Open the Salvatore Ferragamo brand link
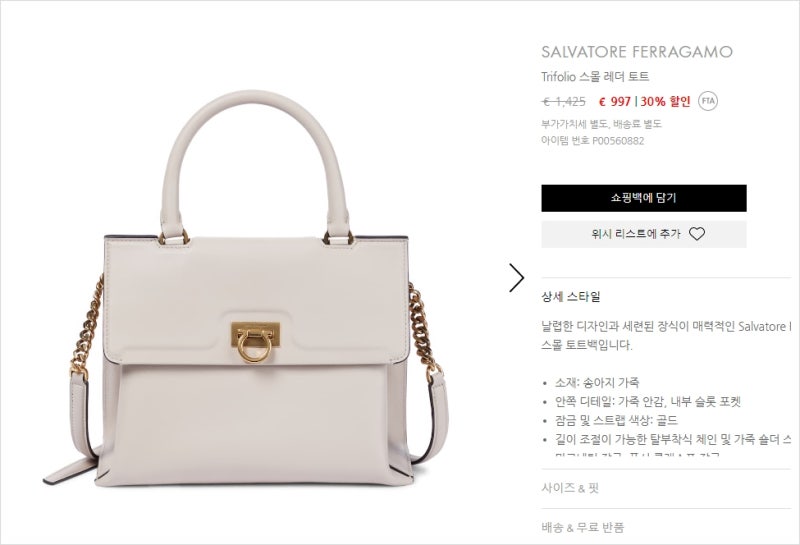 637,52
